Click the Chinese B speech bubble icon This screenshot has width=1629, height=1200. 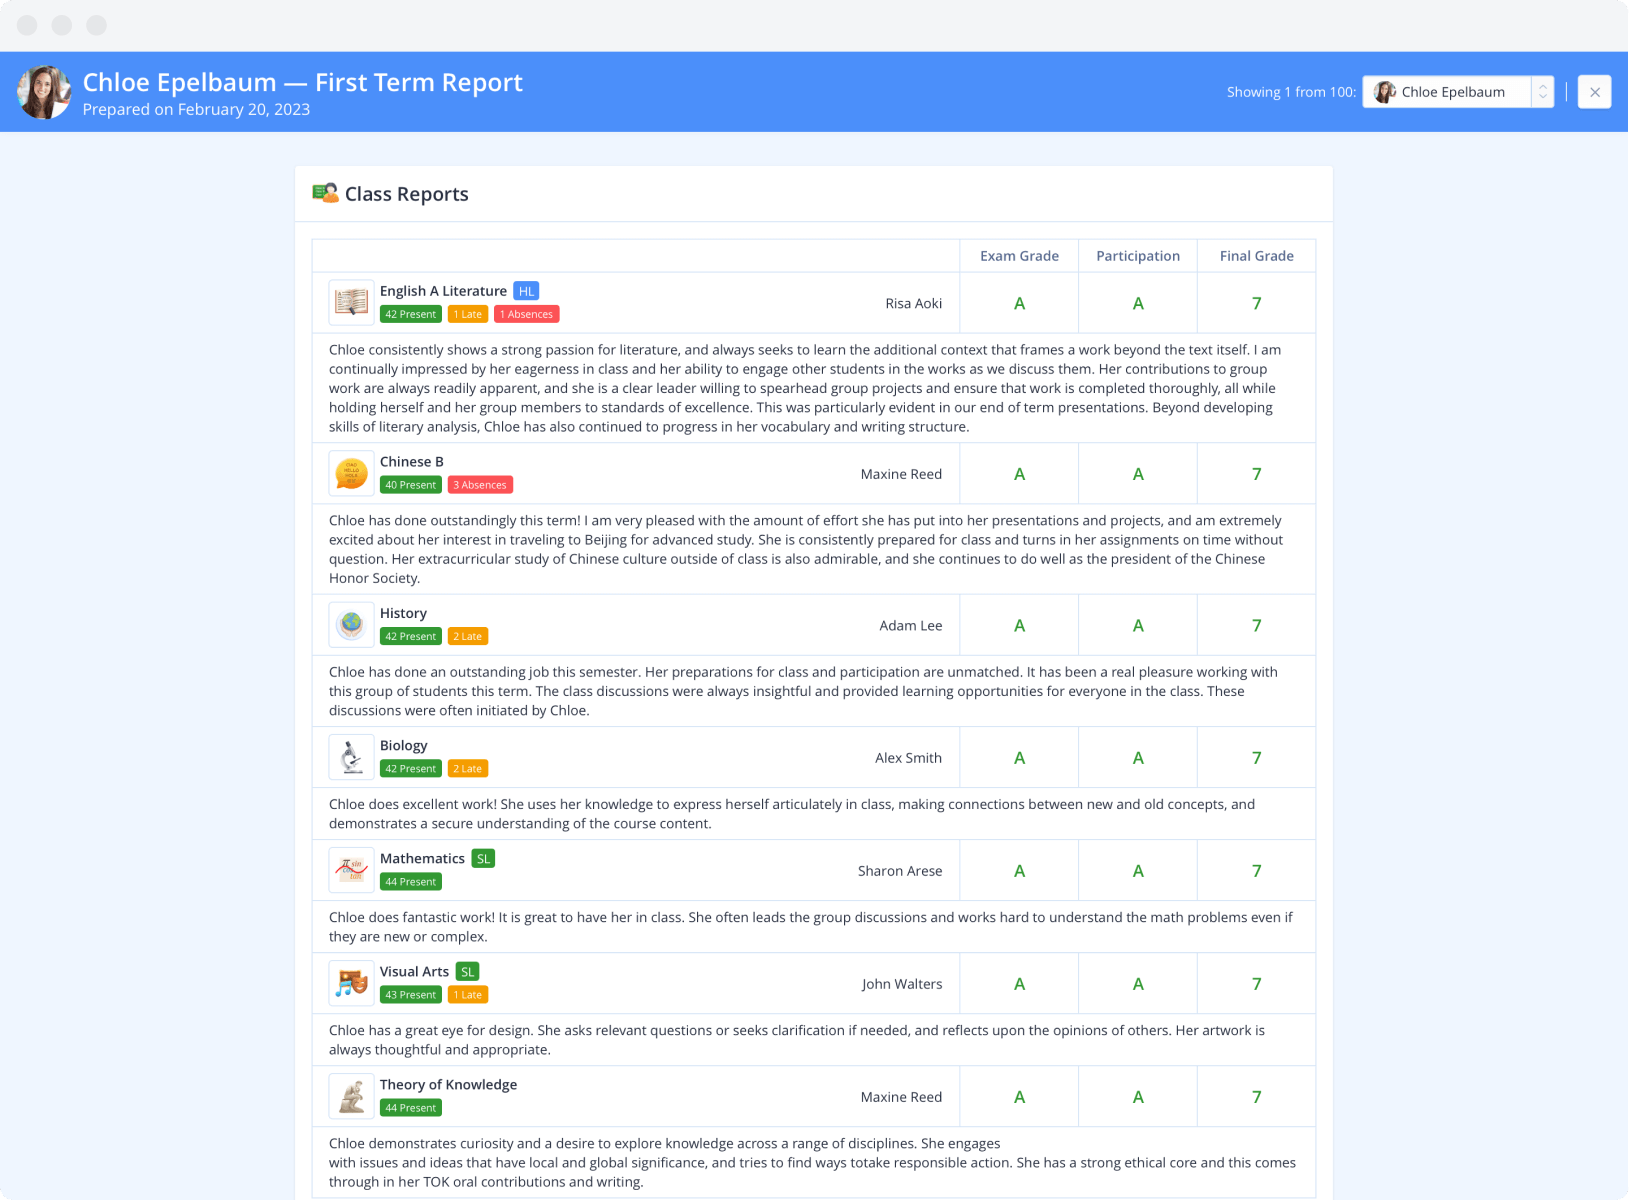351,473
